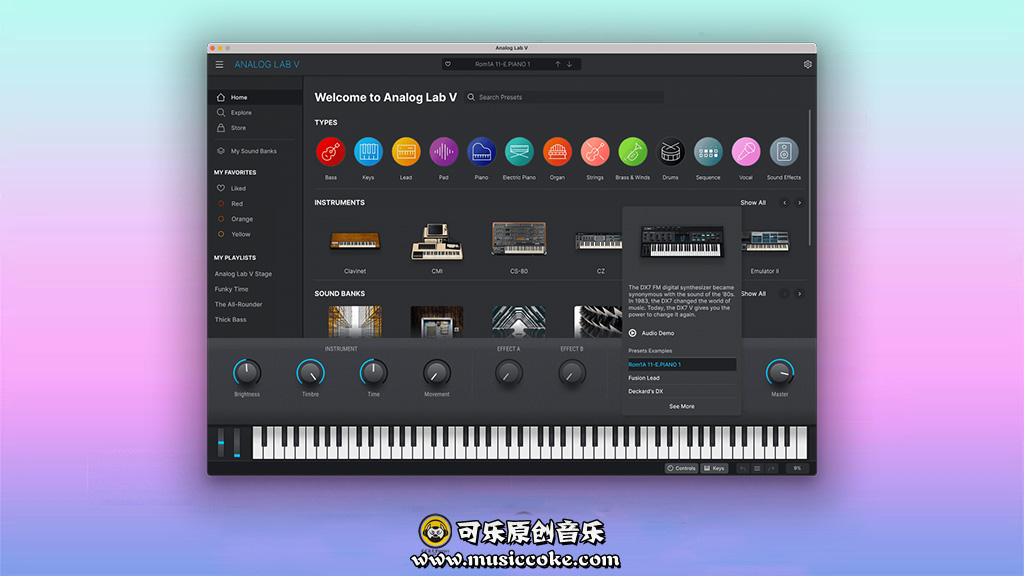This screenshot has width=1024, height=576.
Task: Click the Movement knob
Action: tap(436, 373)
